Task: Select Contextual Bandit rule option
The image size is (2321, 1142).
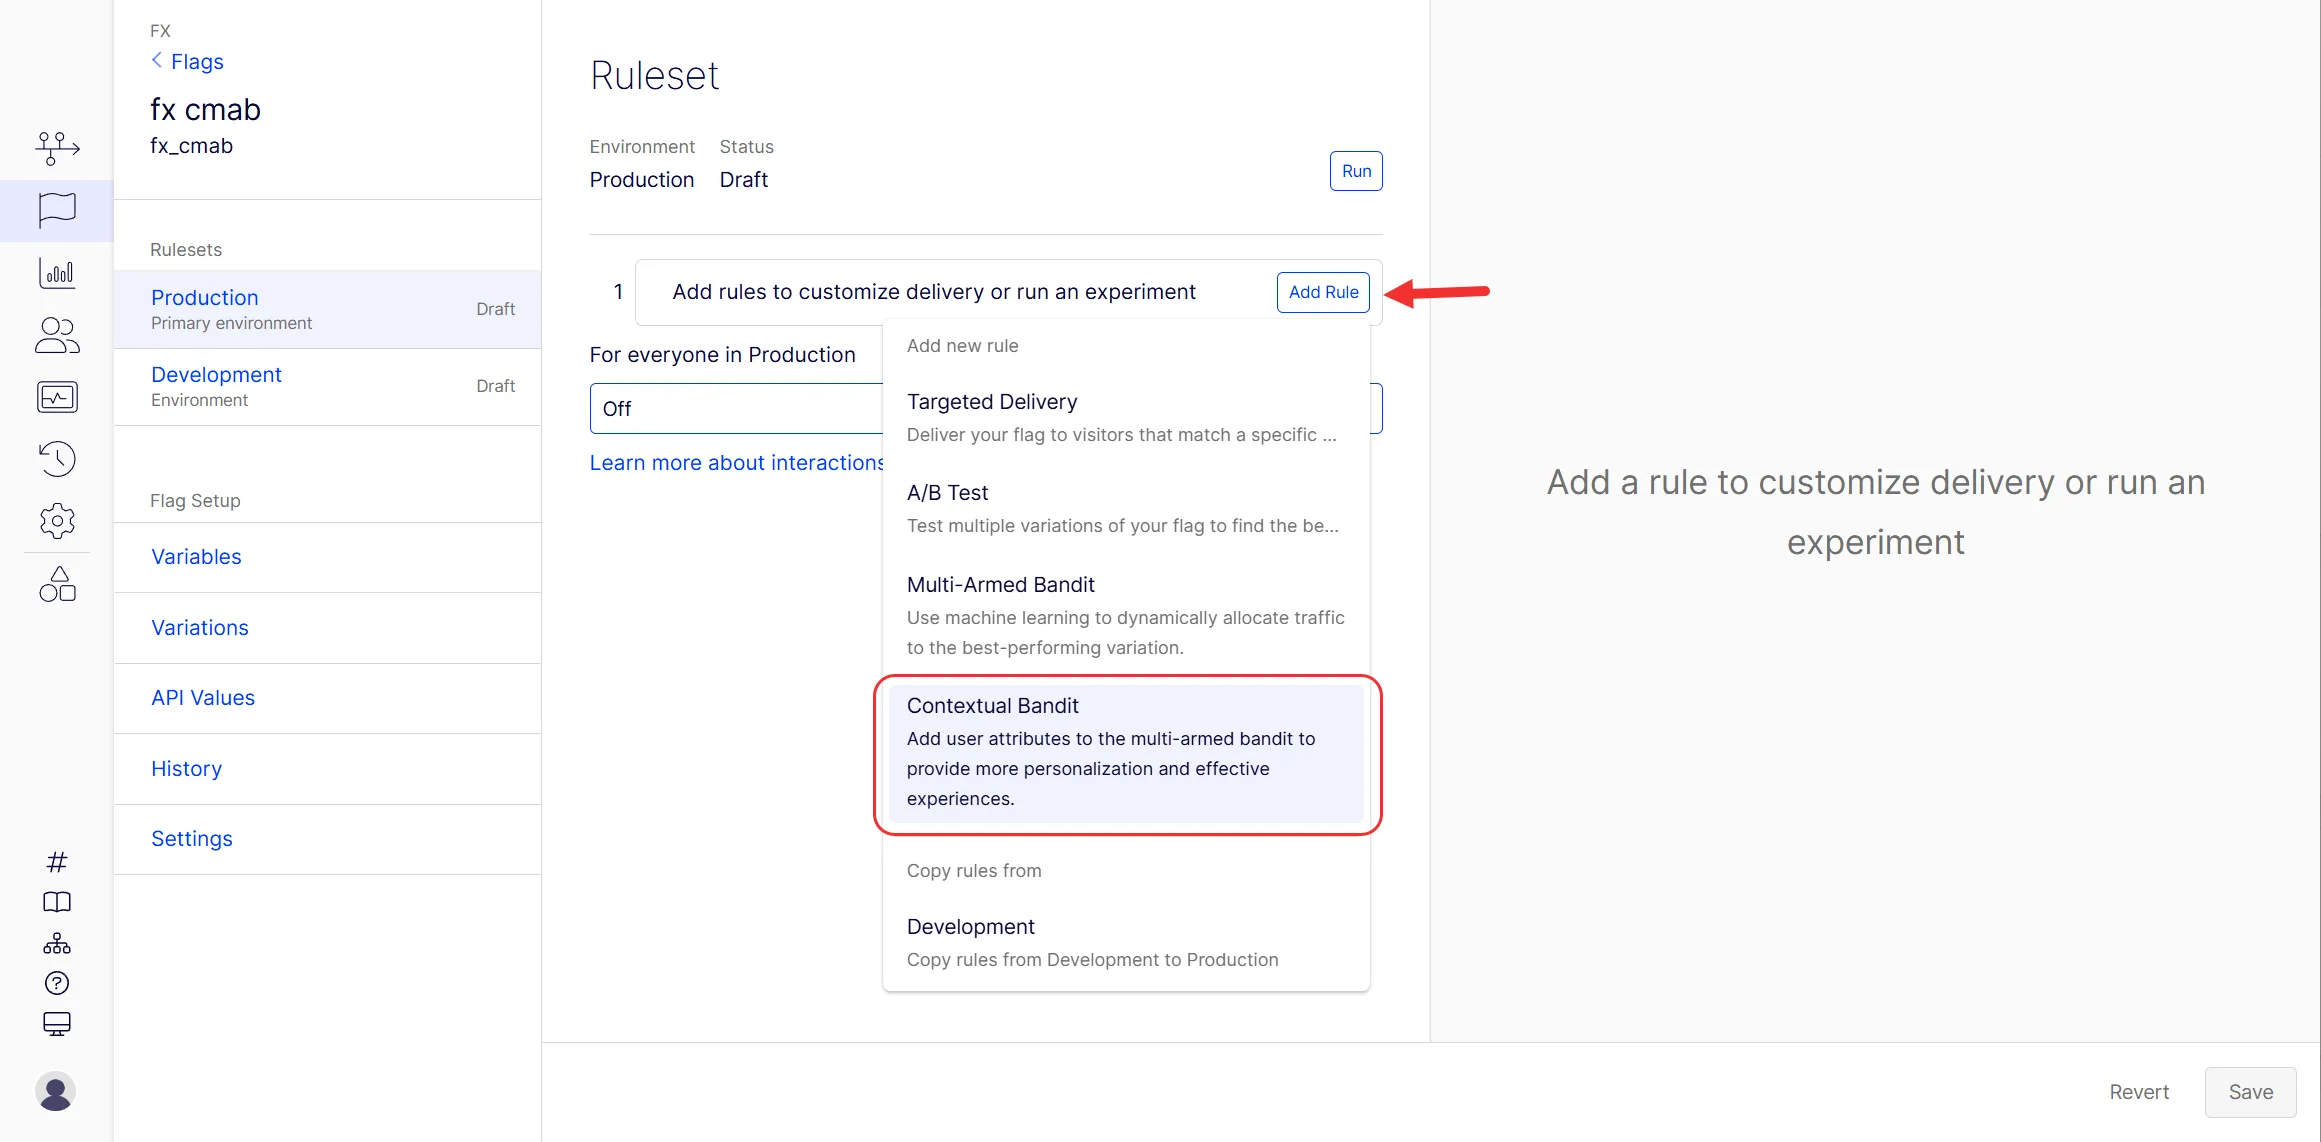Action: [1126, 752]
